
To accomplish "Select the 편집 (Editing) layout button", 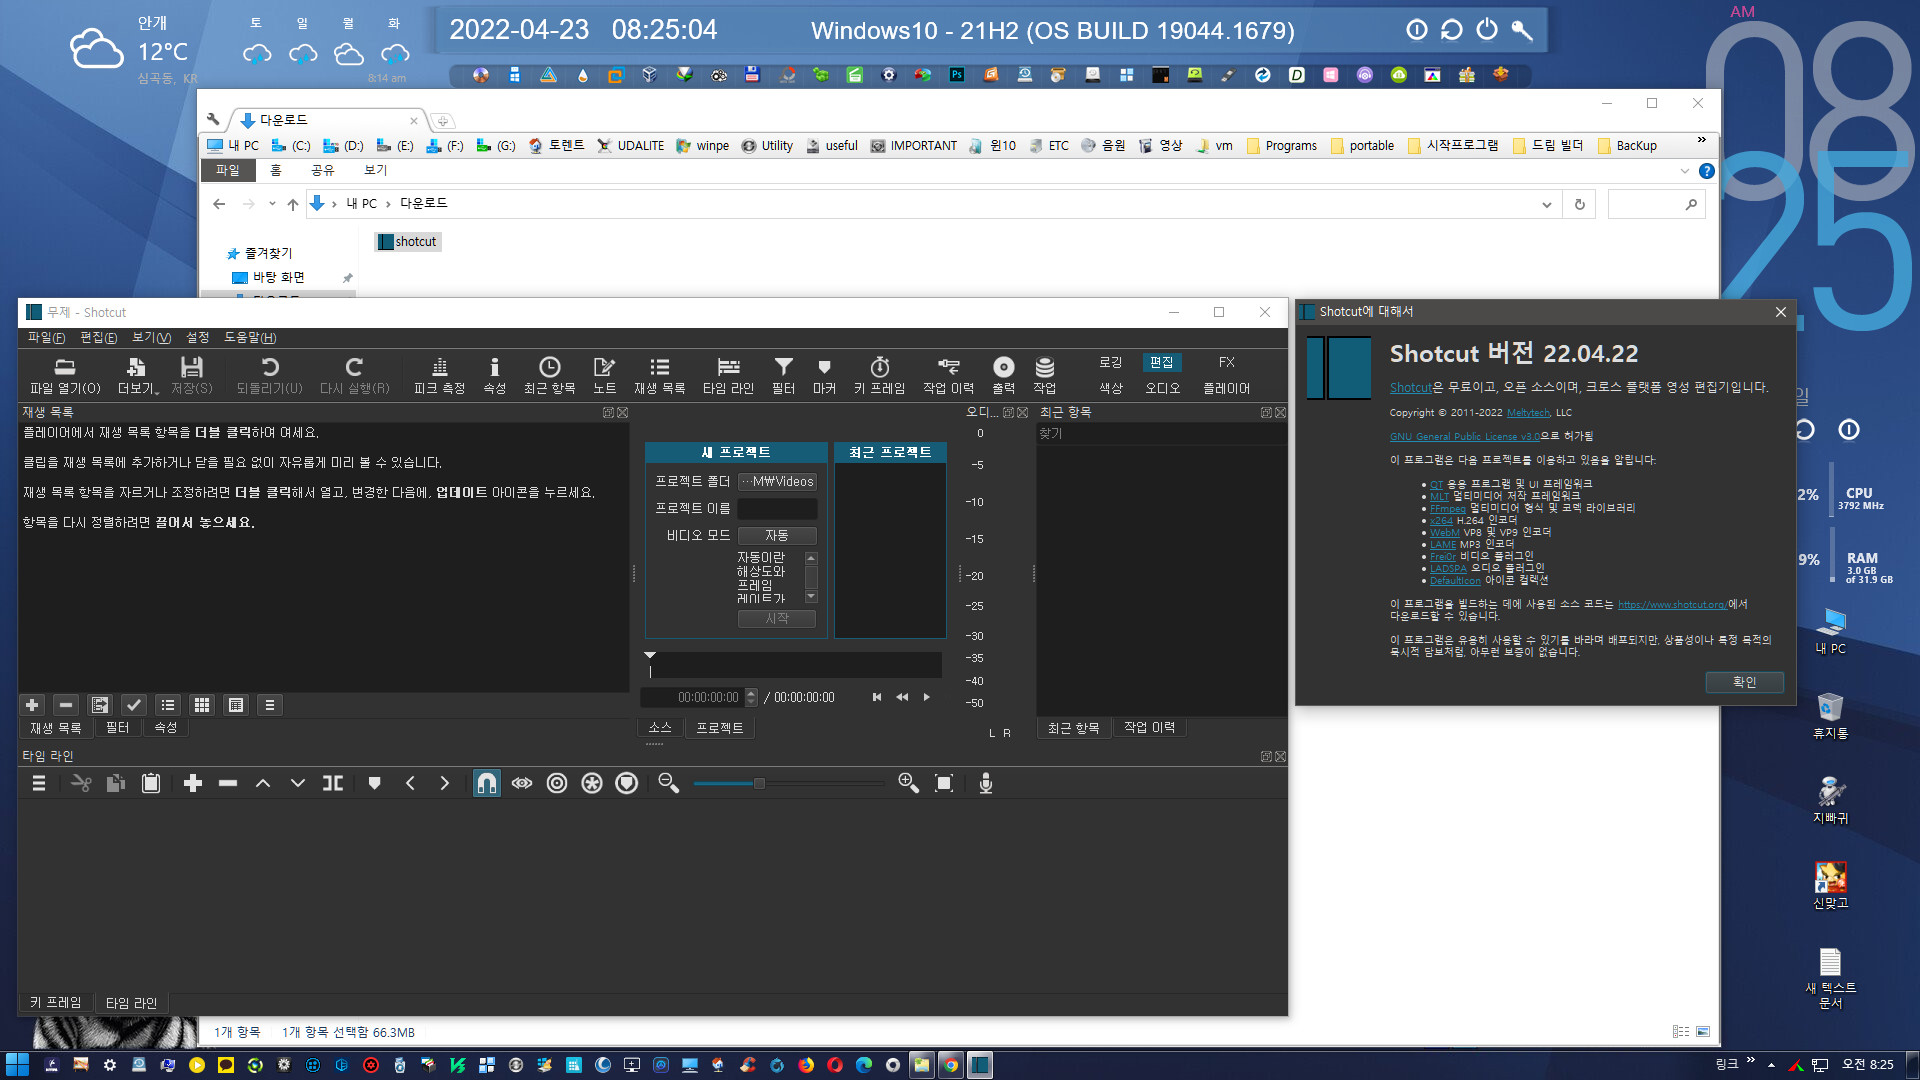I will click(x=1162, y=362).
